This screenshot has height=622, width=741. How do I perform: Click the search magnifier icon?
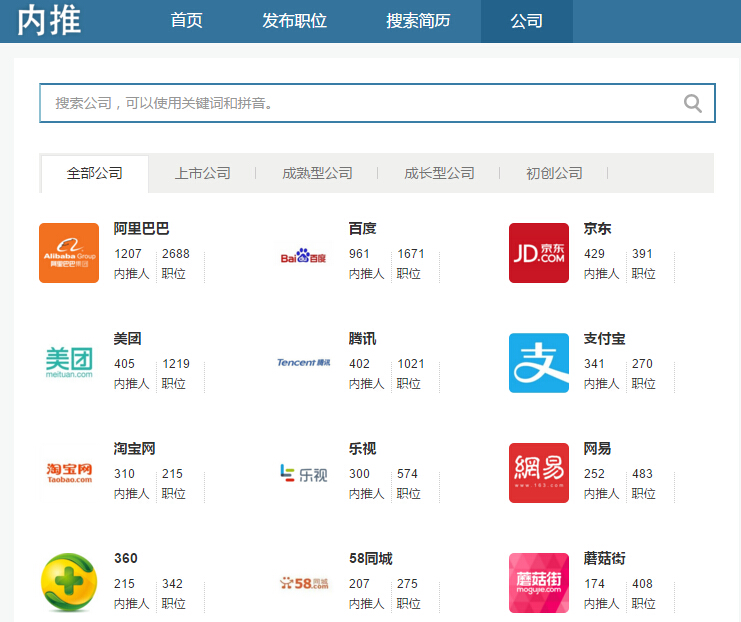[x=693, y=103]
